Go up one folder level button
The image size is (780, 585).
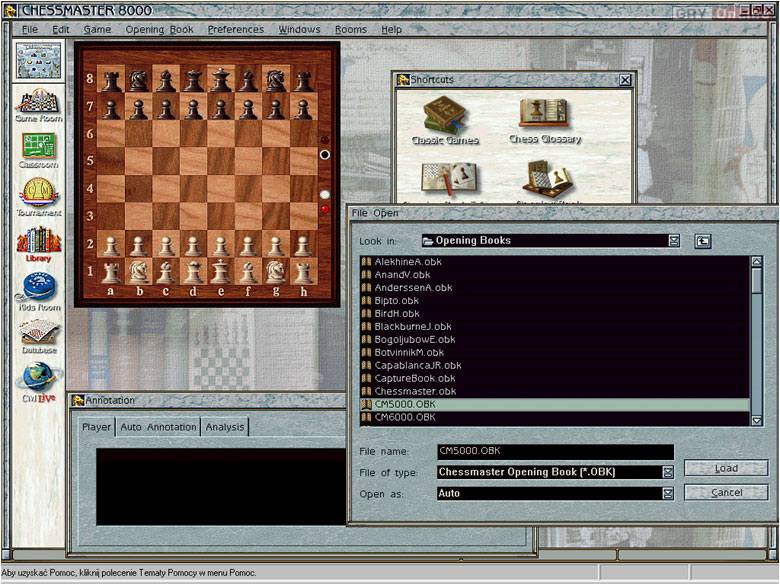tap(702, 241)
